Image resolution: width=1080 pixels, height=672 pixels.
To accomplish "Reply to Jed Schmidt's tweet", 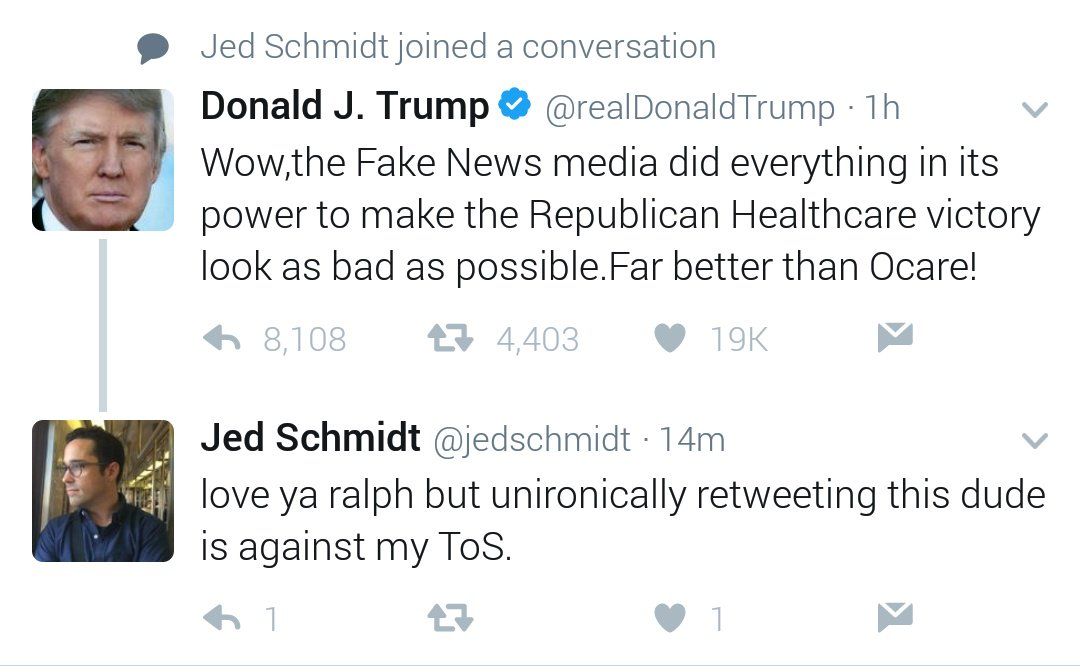I will tap(222, 618).
